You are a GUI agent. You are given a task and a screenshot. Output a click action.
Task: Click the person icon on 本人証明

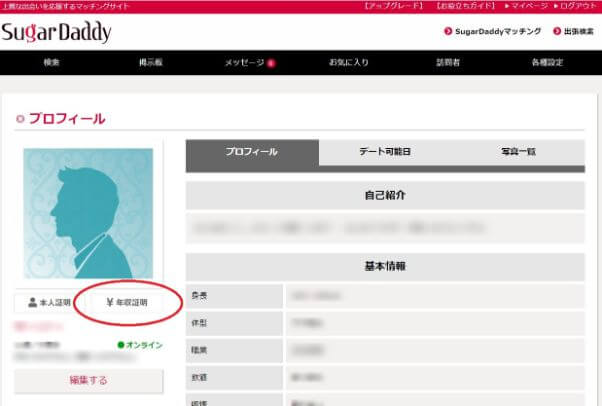click(33, 301)
